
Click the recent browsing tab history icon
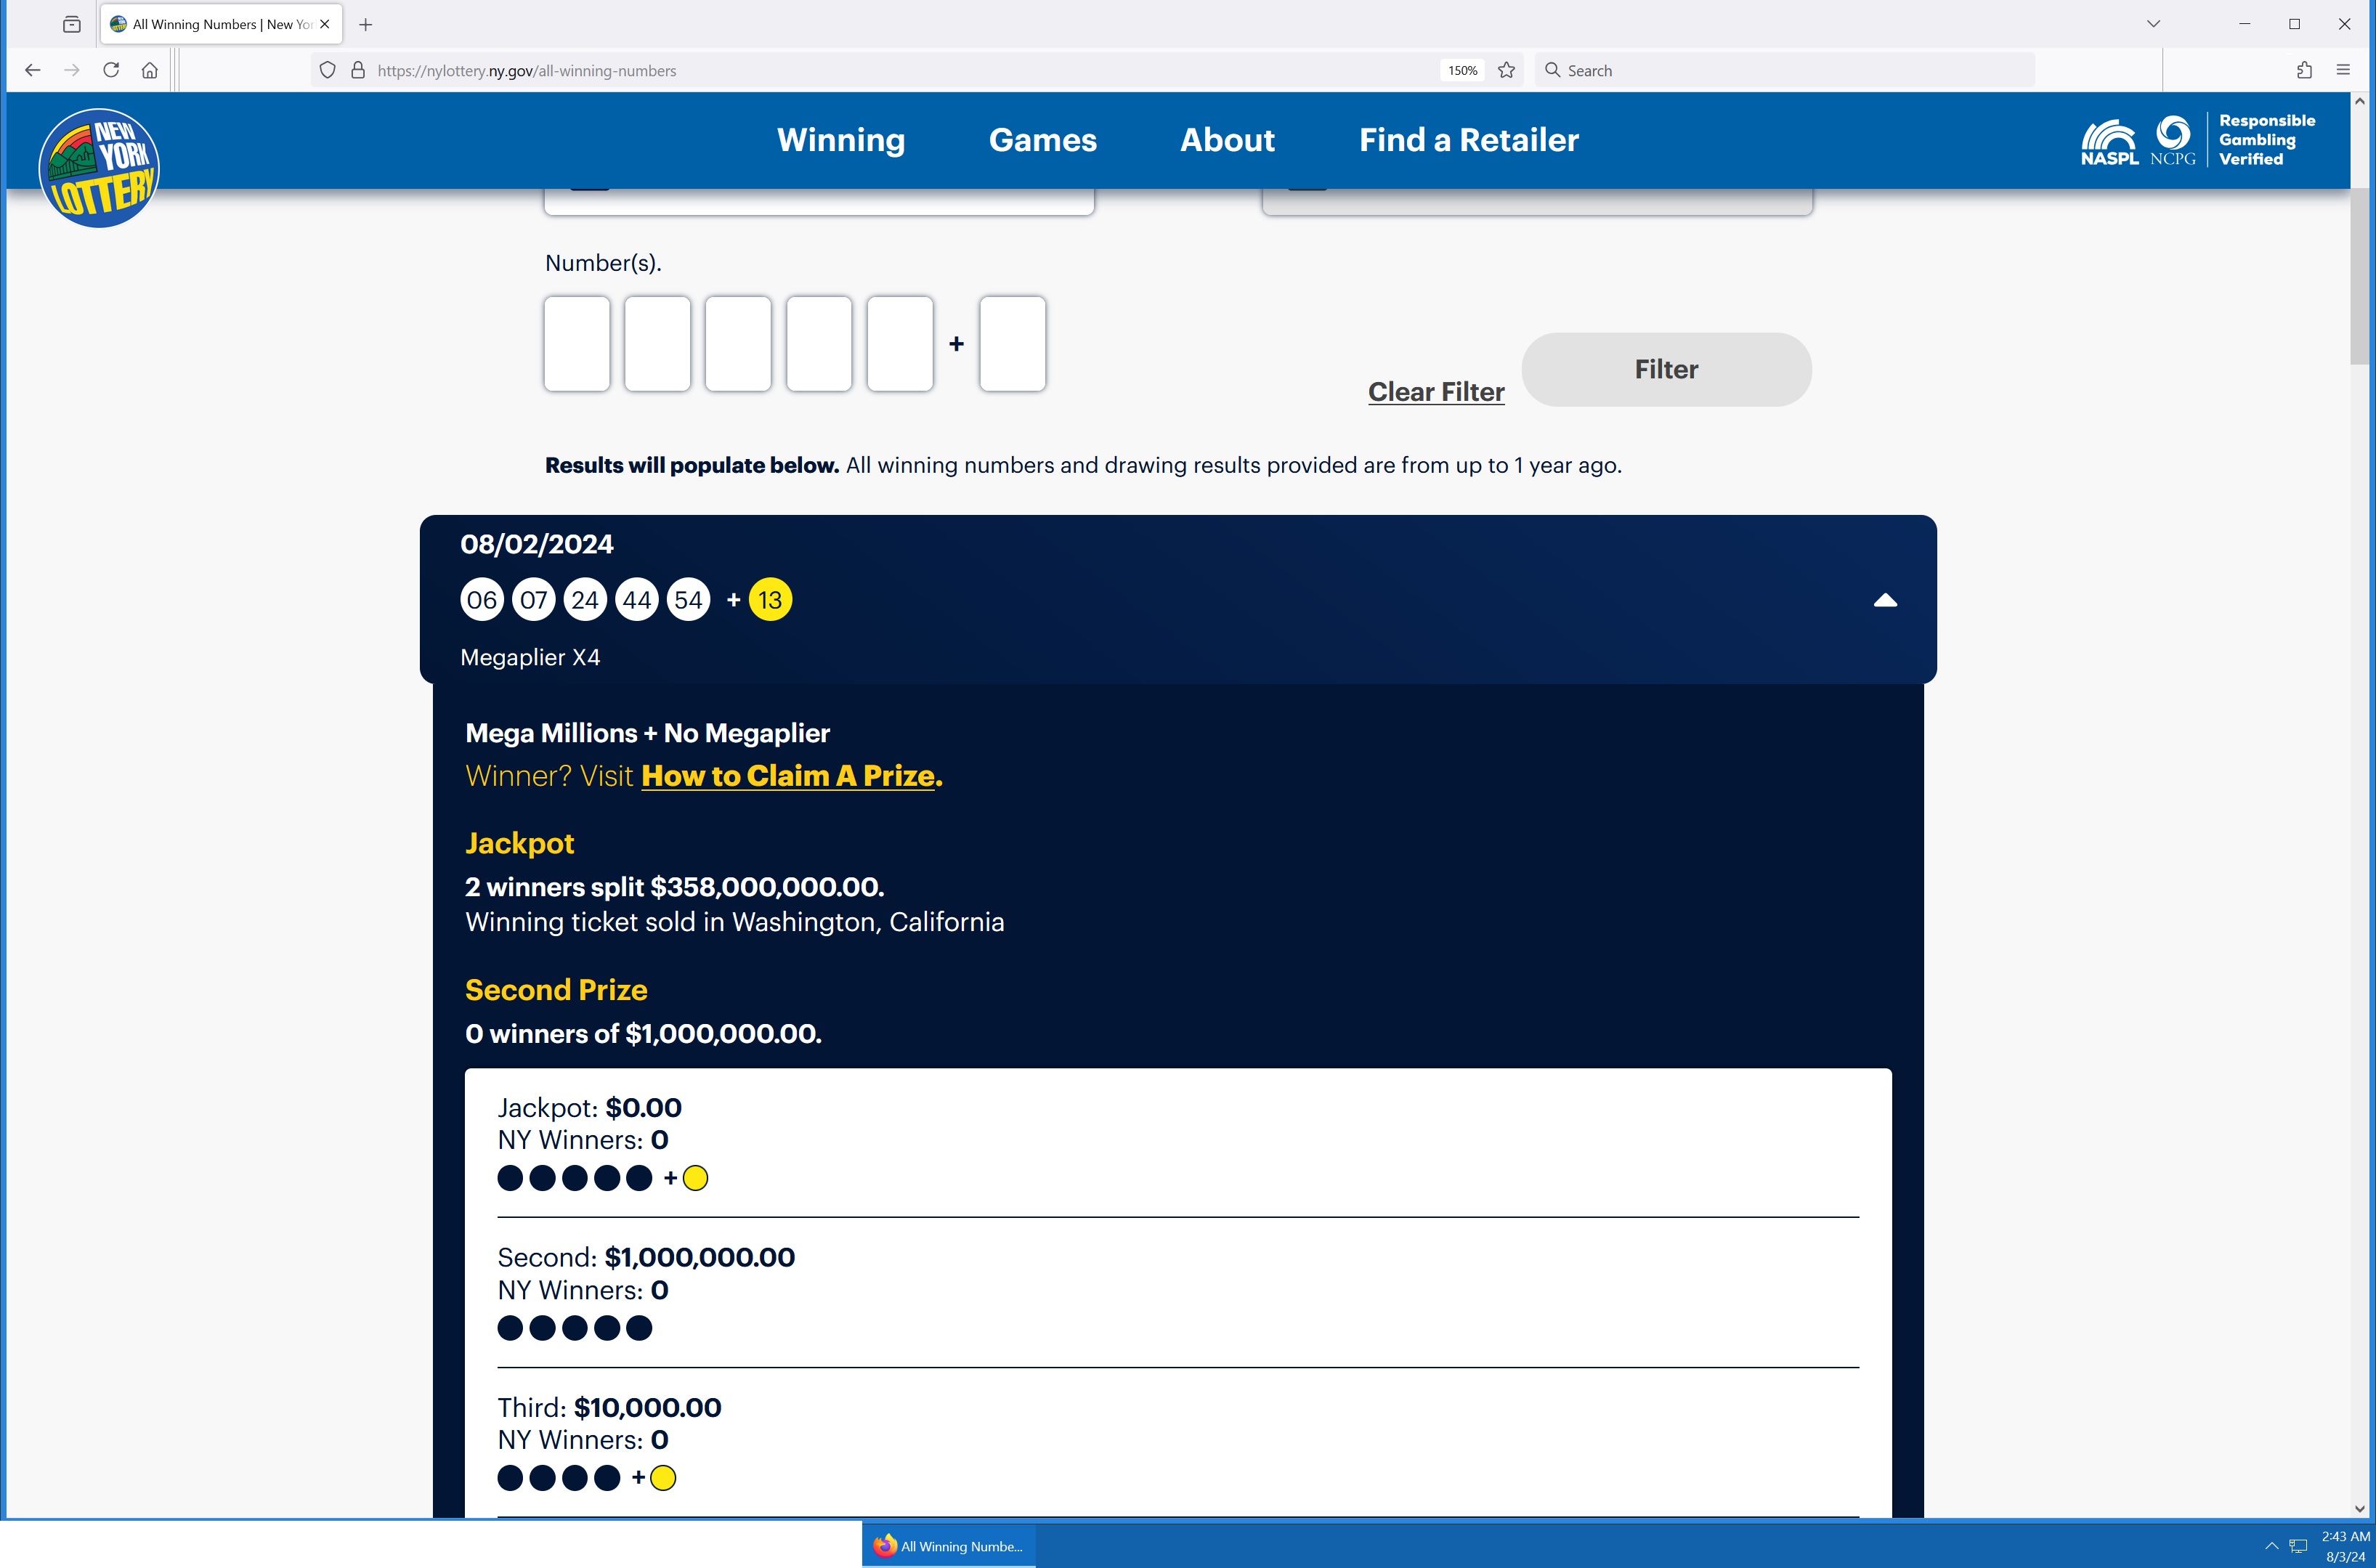point(72,24)
